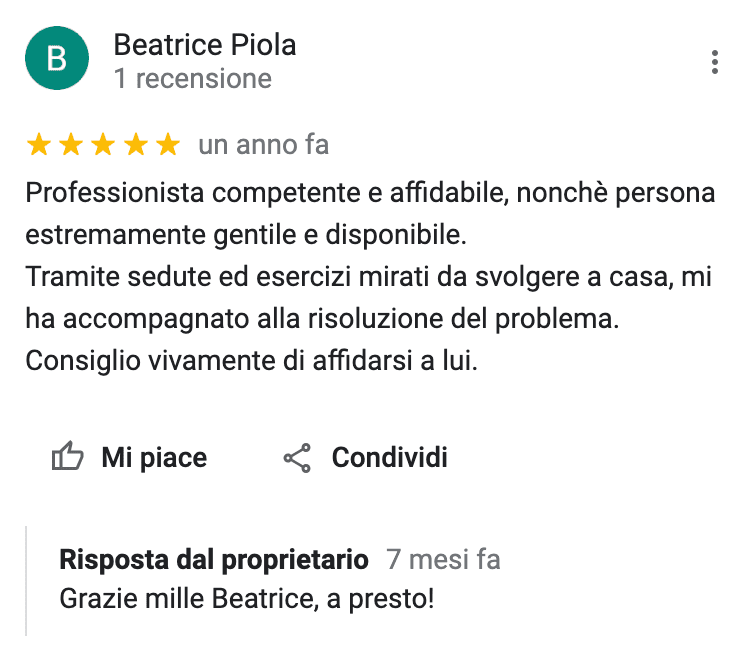Click the share icon beside Condividi
740x646 pixels.
coord(298,458)
